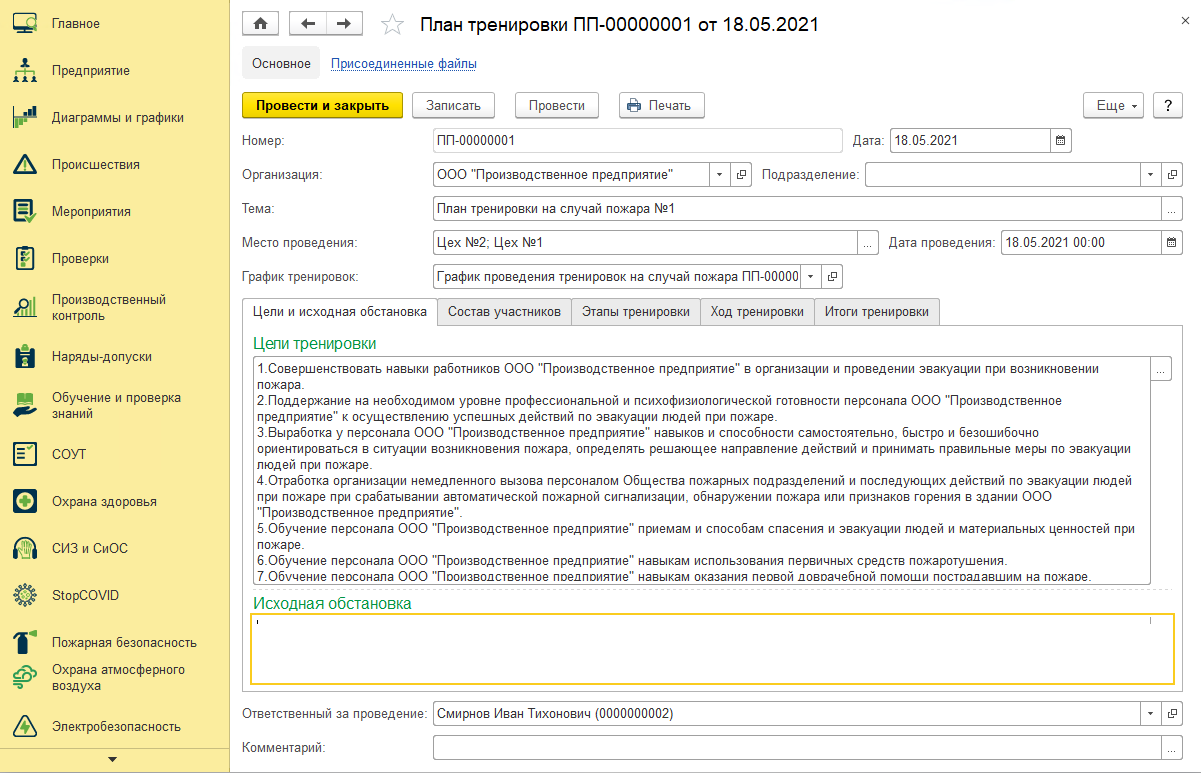Expand Ответственный за проведение dropdown

pos(1151,714)
